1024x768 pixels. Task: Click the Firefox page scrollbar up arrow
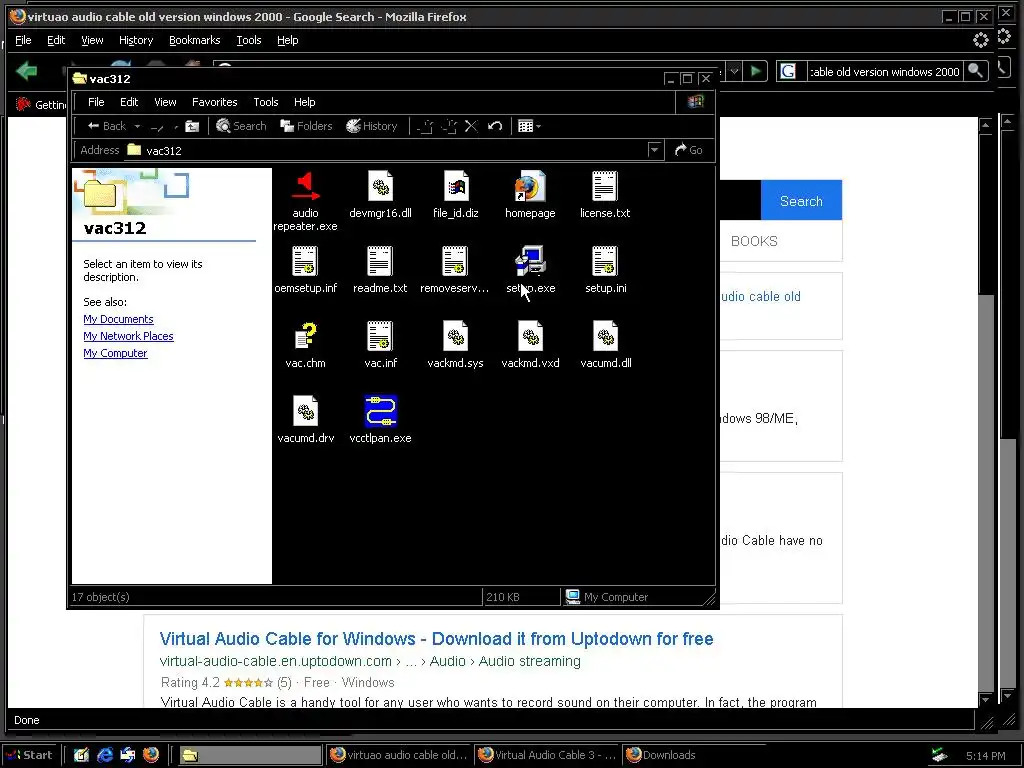click(x=986, y=125)
